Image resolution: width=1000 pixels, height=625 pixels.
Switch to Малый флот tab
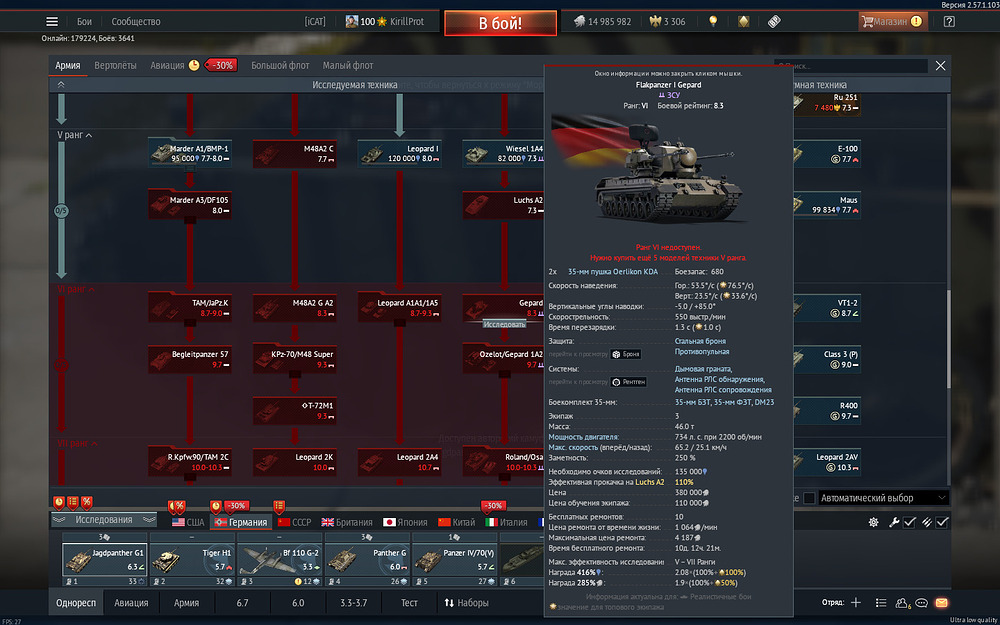coord(348,66)
